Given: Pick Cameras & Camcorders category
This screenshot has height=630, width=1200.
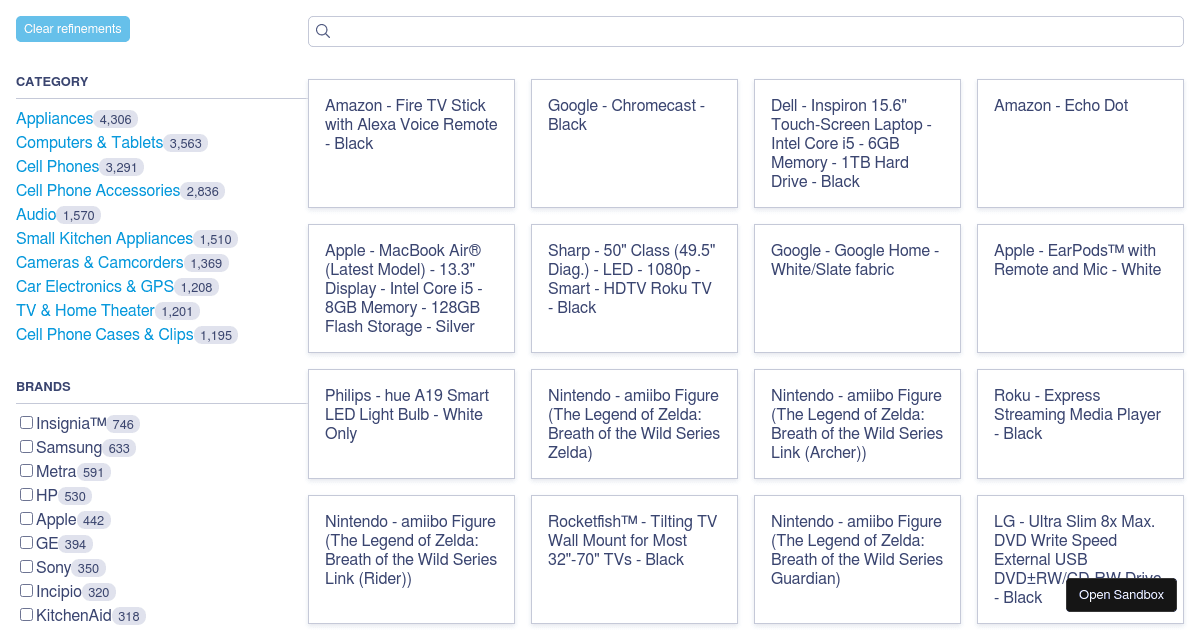Looking at the screenshot, I should pos(99,263).
